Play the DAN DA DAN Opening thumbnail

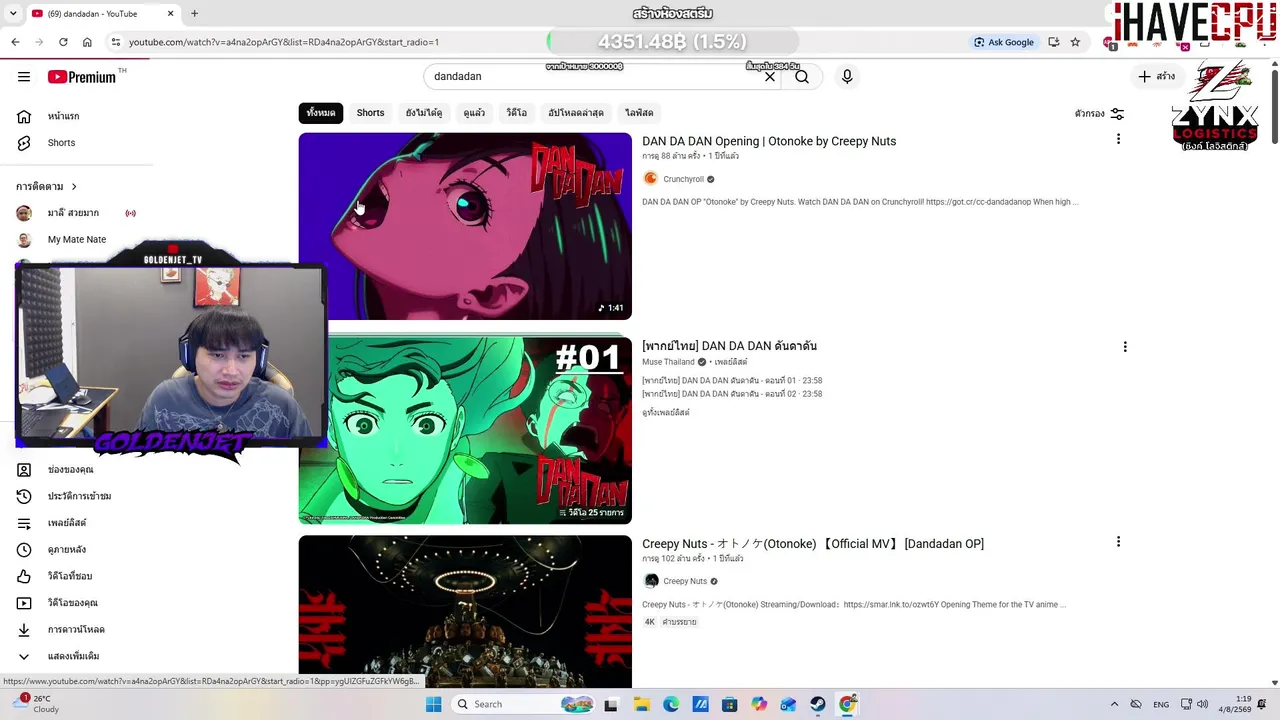tap(465, 226)
